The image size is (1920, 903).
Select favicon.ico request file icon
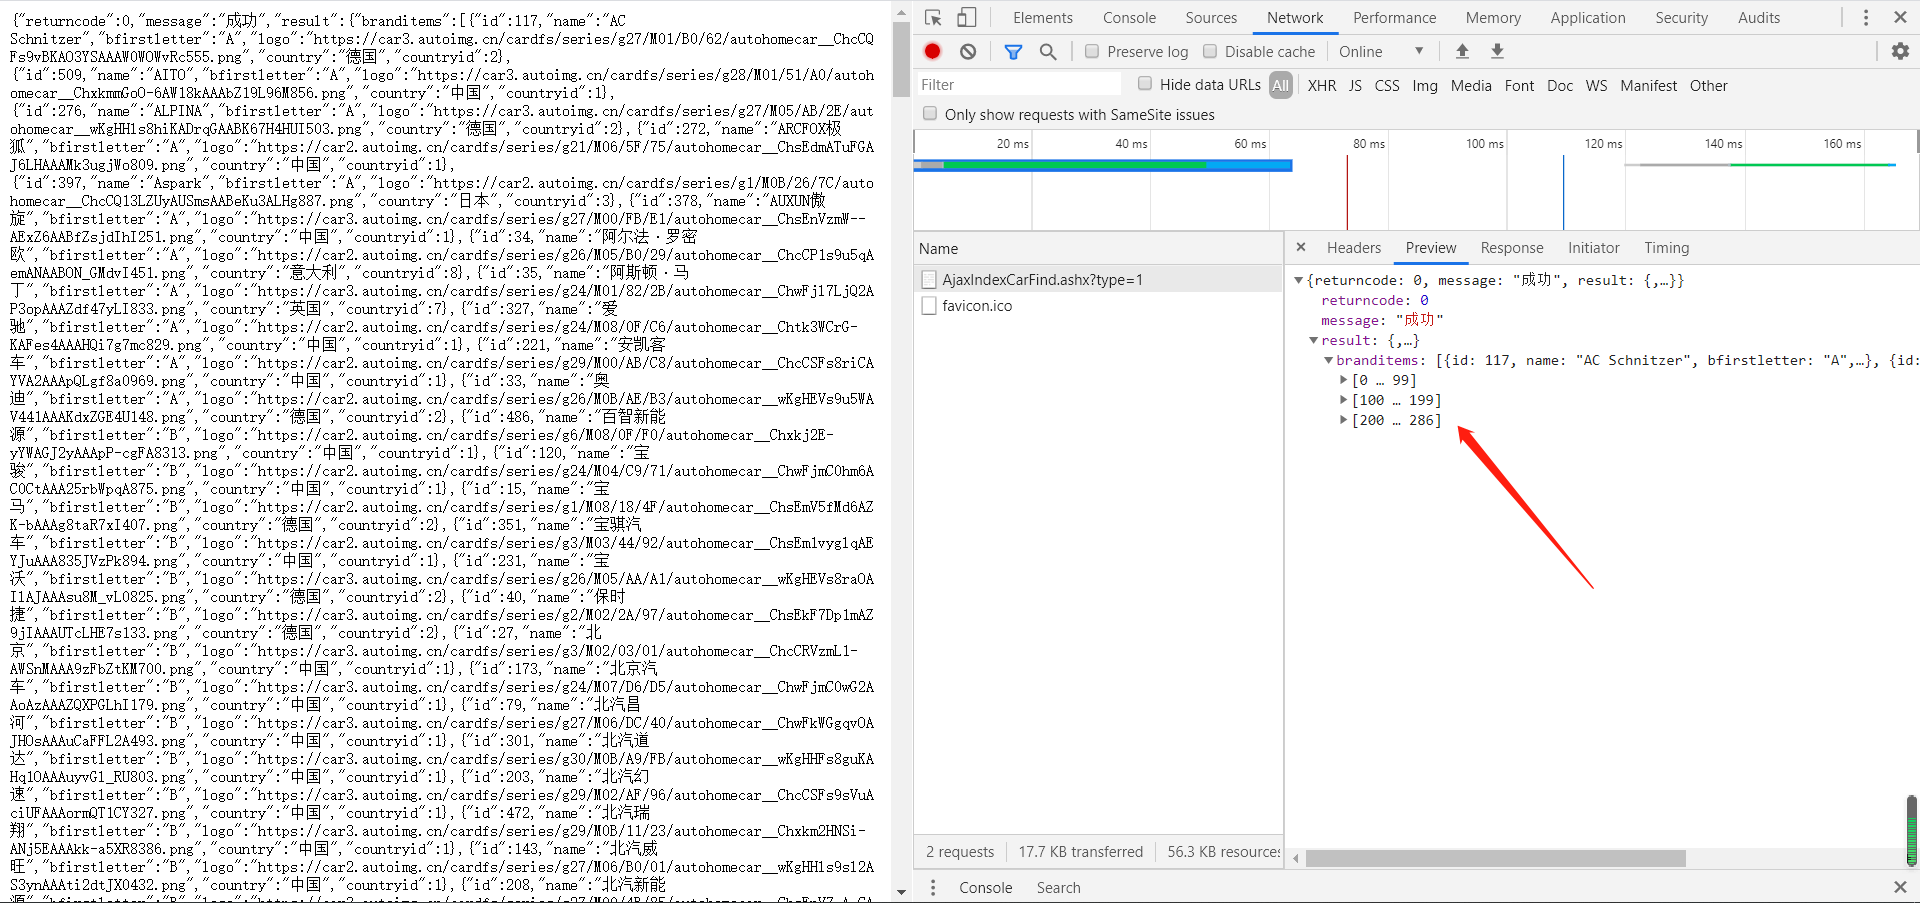pyautogui.click(x=929, y=306)
